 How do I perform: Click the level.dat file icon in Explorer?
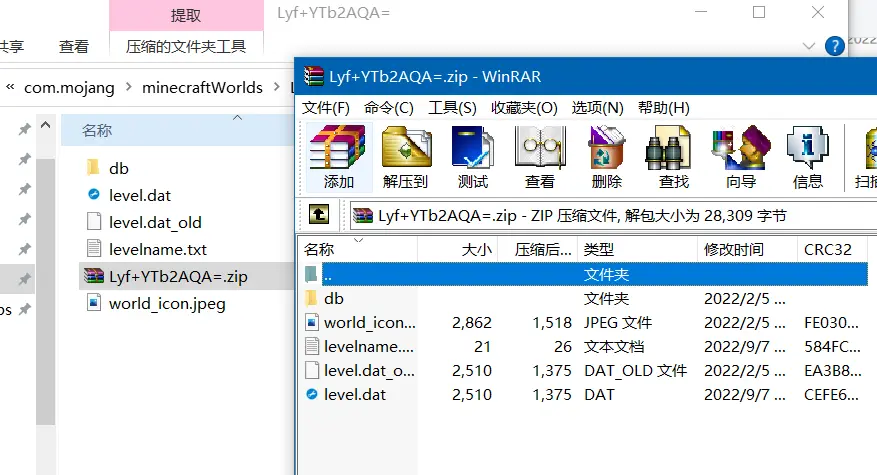point(94,195)
